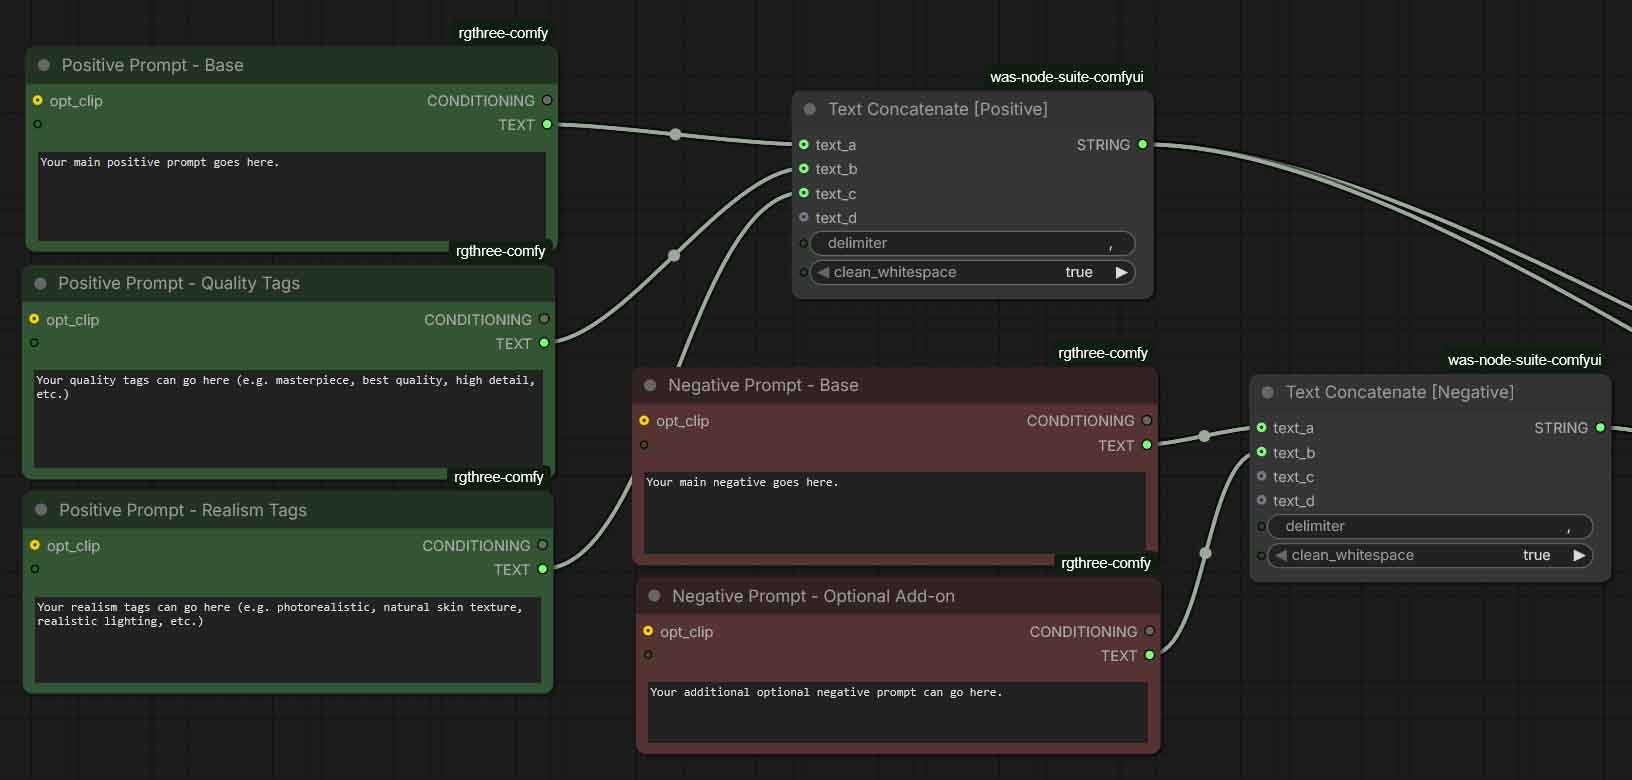
Task: Toggle clean_whitespace in Text Concatenate [Negative]
Action: (x=1429, y=555)
